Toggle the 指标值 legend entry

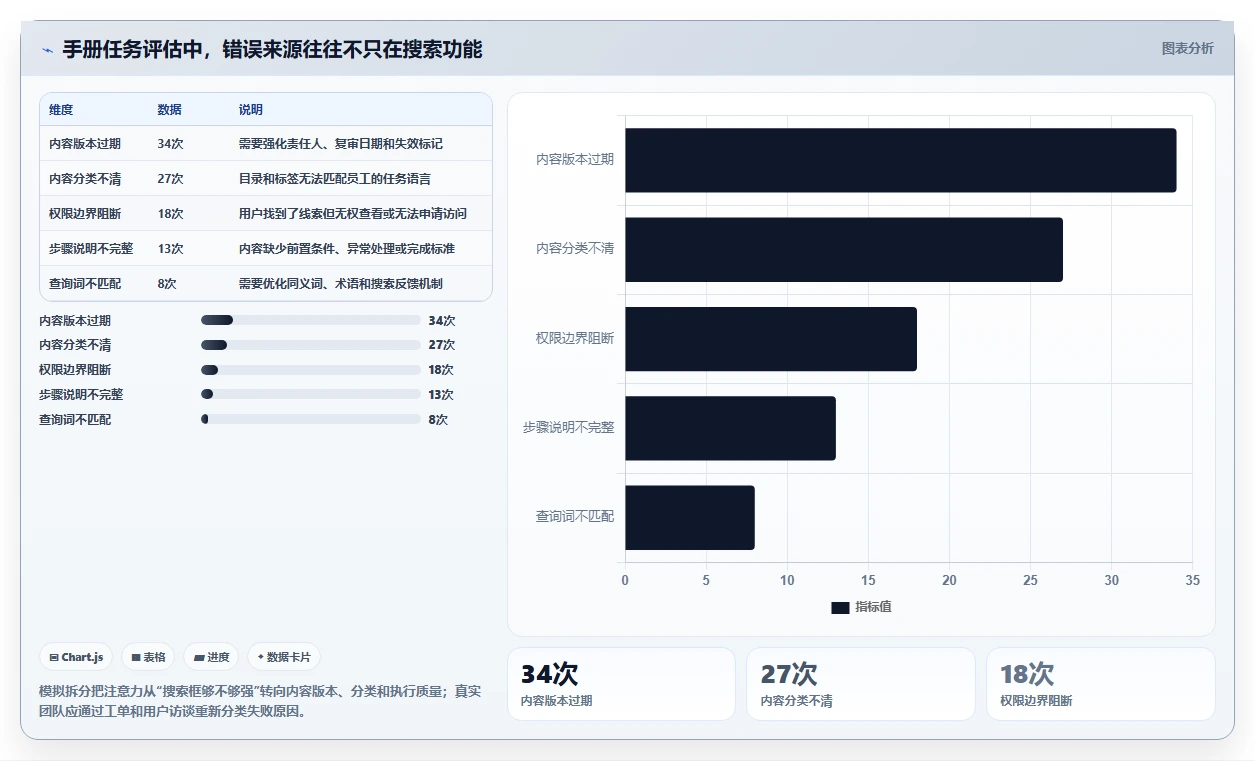pyautogui.click(x=861, y=607)
